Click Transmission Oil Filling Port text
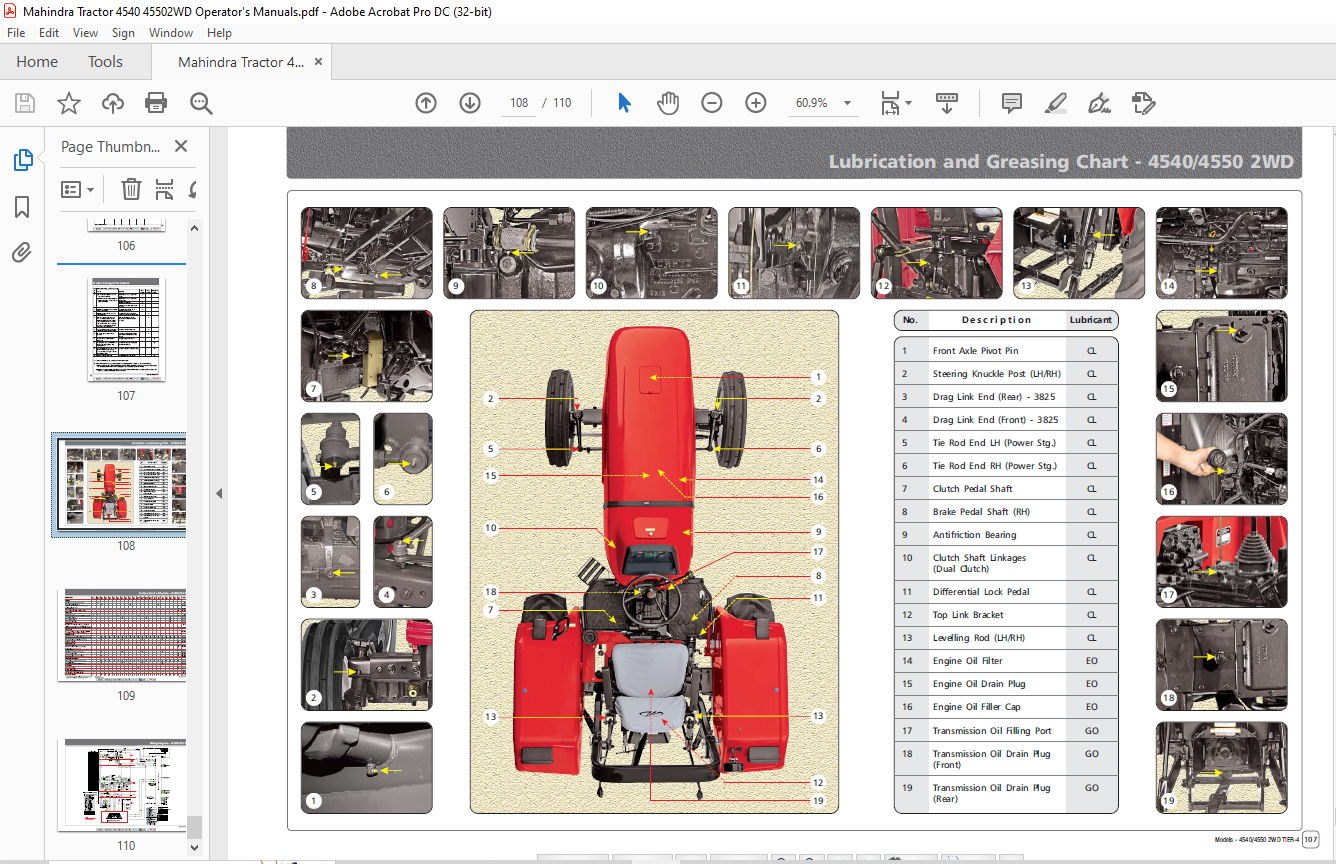Image resolution: width=1336 pixels, height=864 pixels. coord(992,731)
